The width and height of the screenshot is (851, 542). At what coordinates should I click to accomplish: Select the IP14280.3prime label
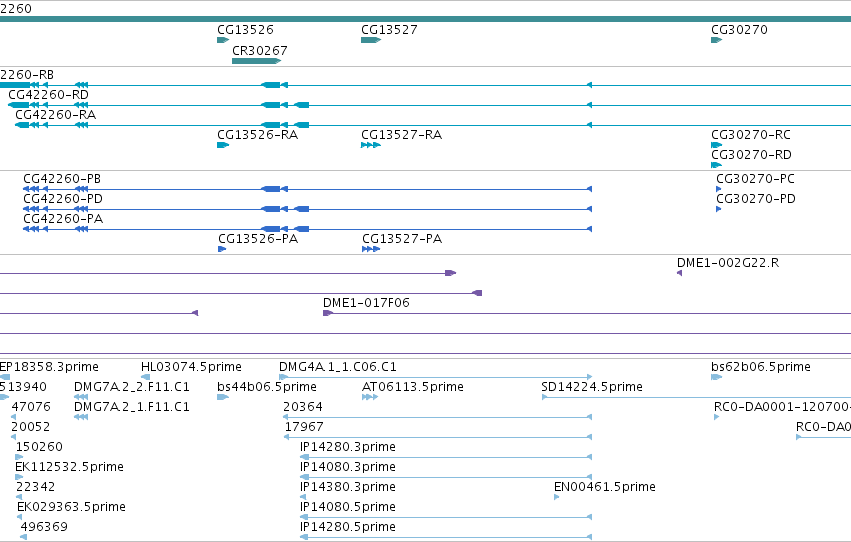click(x=347, y=447)
